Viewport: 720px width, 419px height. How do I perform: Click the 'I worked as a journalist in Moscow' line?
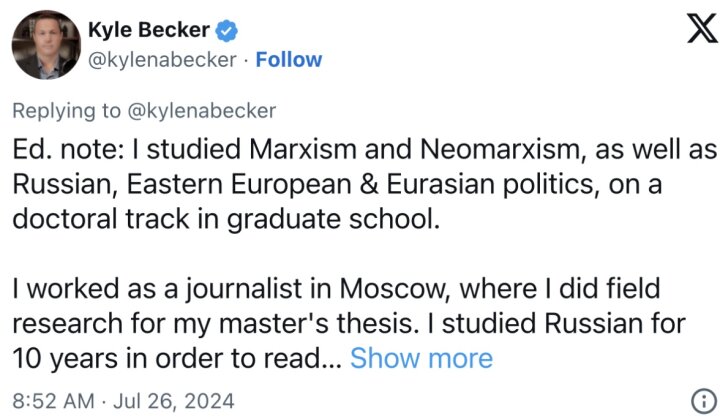[x=336, y=289]
